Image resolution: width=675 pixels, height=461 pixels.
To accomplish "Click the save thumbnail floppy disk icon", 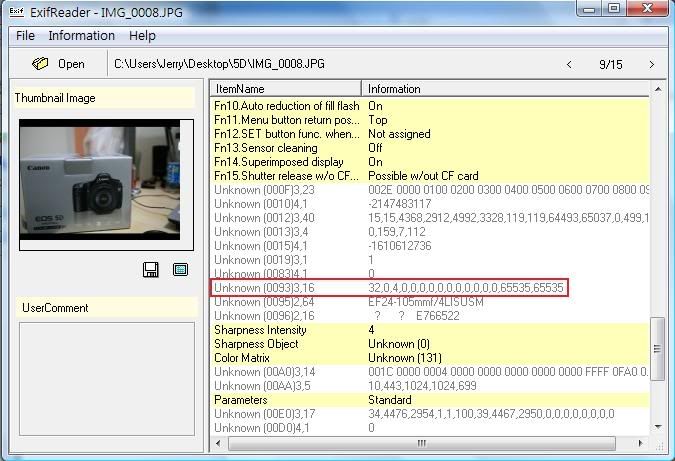I will [151, 269].
